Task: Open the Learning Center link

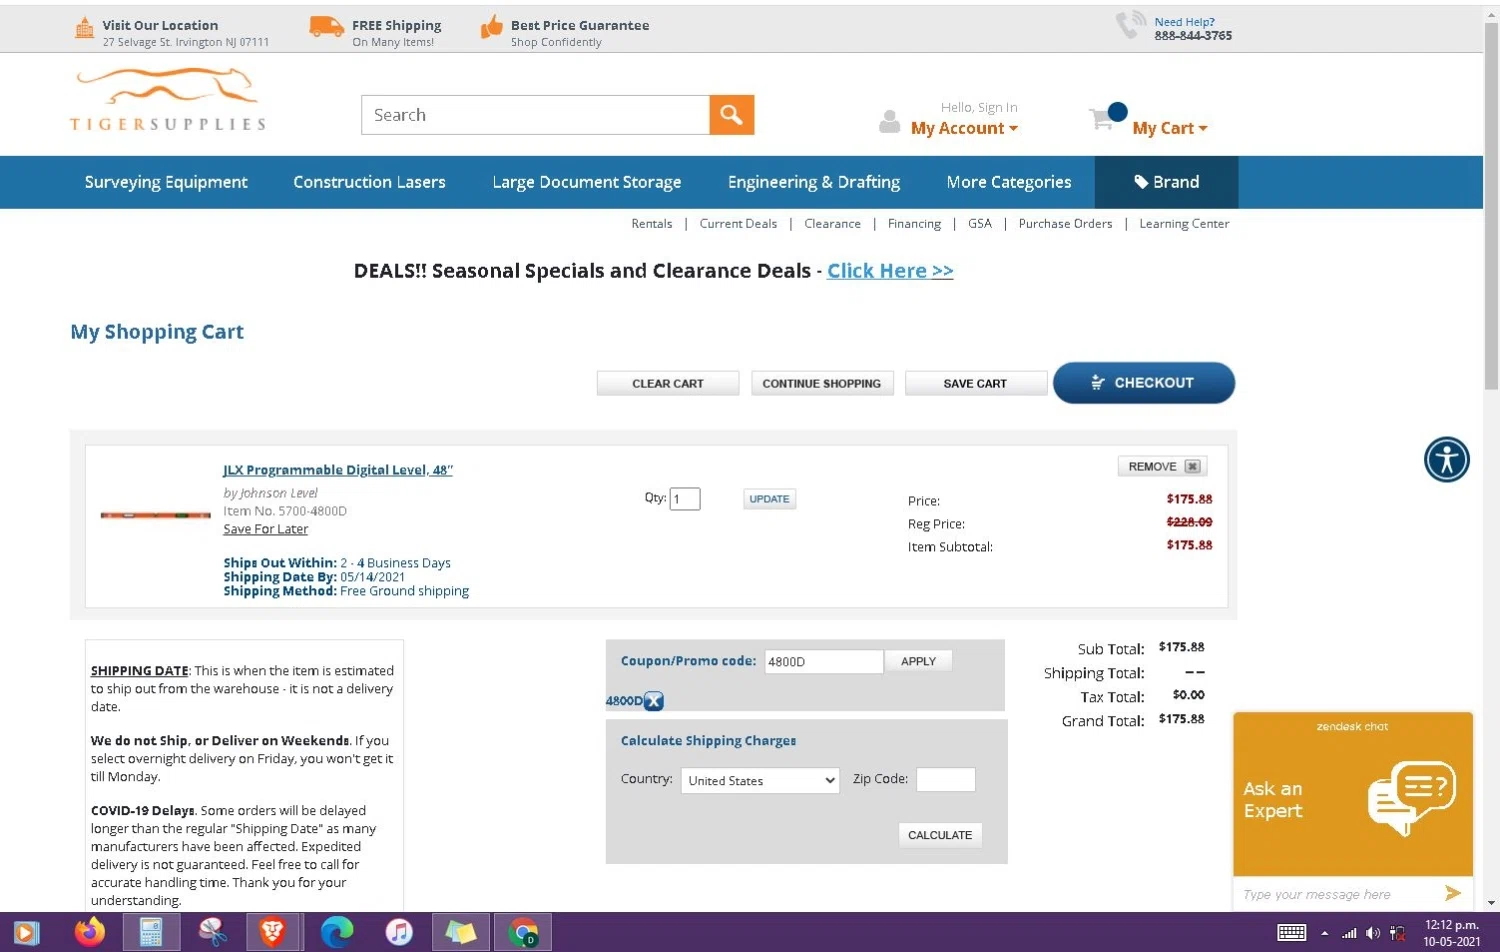Action: click(1184, 224)
